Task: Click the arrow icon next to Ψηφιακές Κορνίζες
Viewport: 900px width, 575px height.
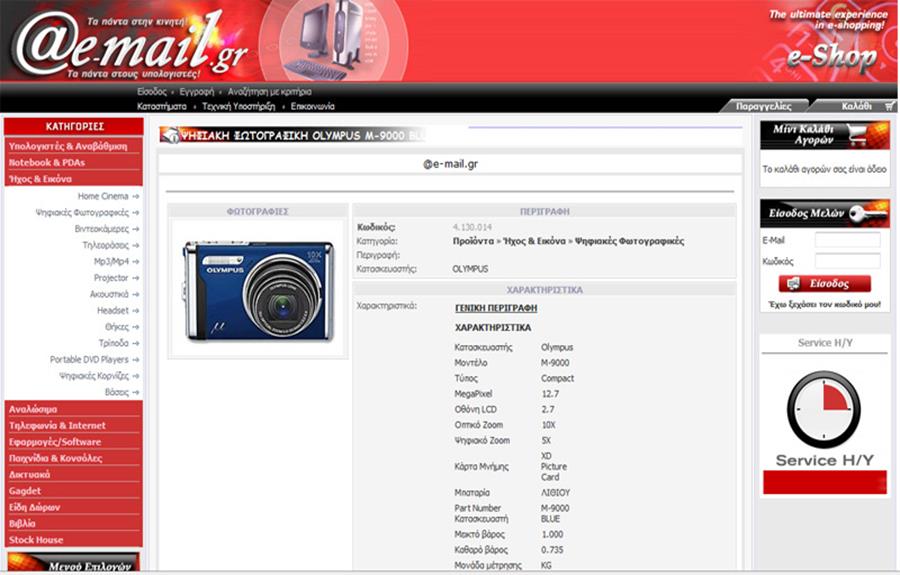Action: point(135,376)
